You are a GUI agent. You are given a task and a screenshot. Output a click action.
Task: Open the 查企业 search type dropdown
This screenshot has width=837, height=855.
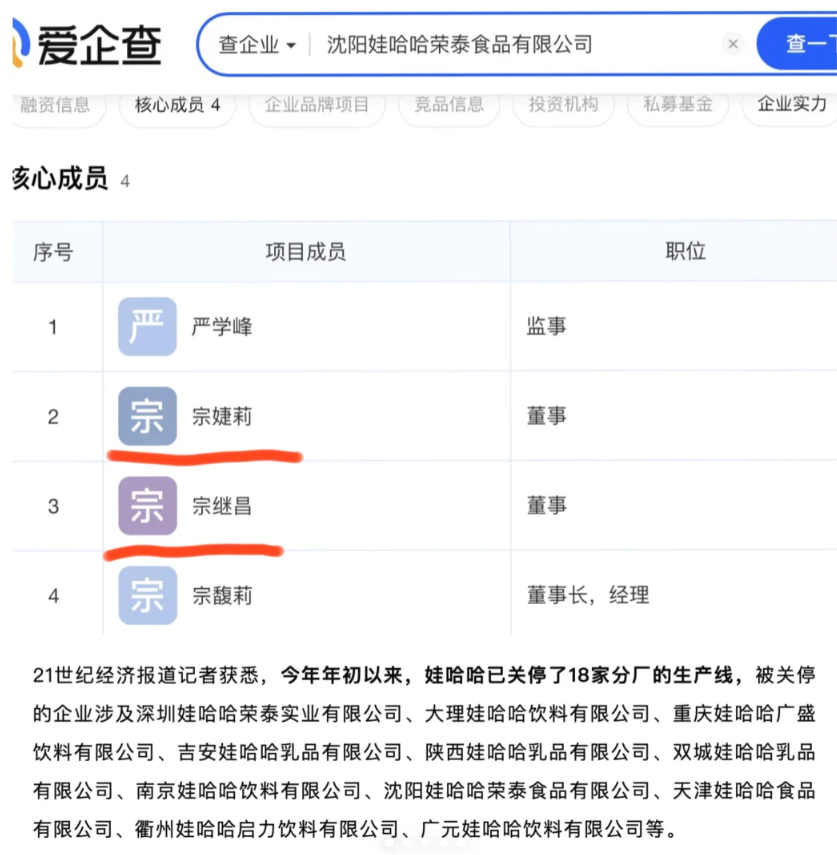pos(257,44)
